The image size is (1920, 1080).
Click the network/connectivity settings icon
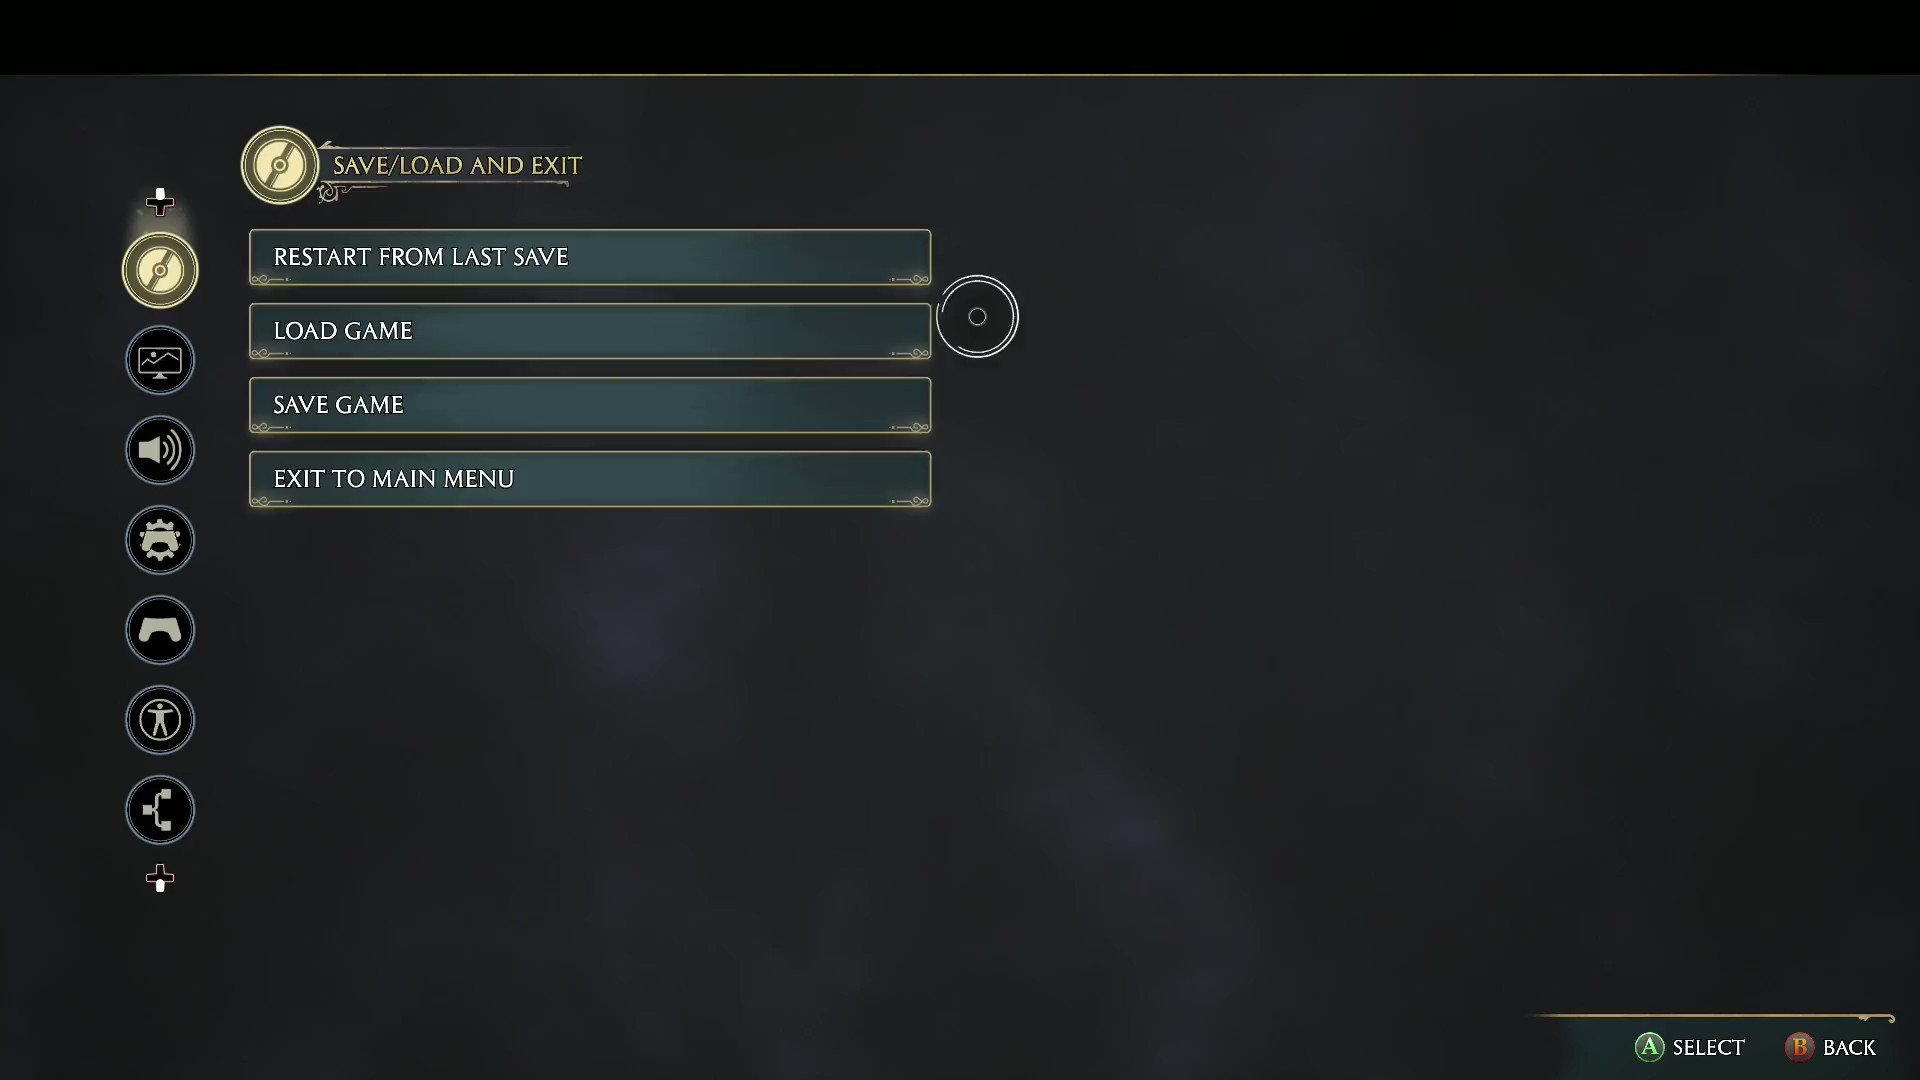(x=160, y=808)
